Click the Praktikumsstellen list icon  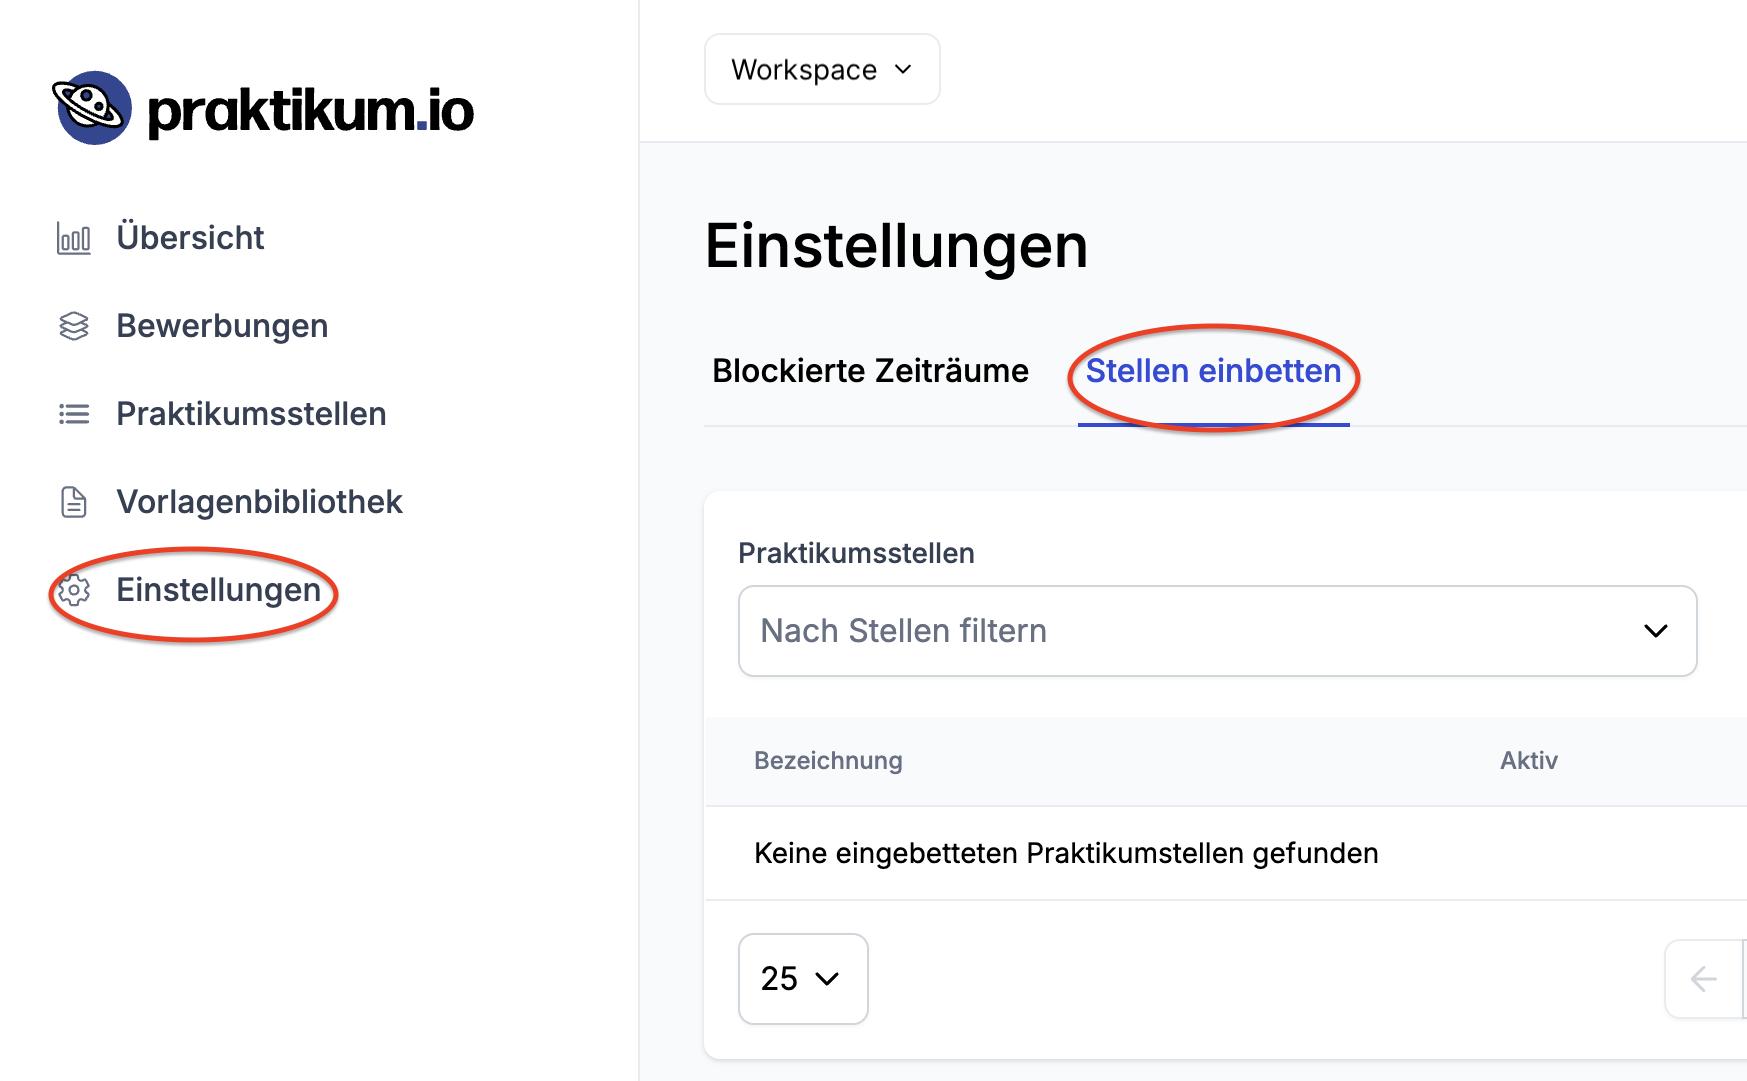pos(73,413)
